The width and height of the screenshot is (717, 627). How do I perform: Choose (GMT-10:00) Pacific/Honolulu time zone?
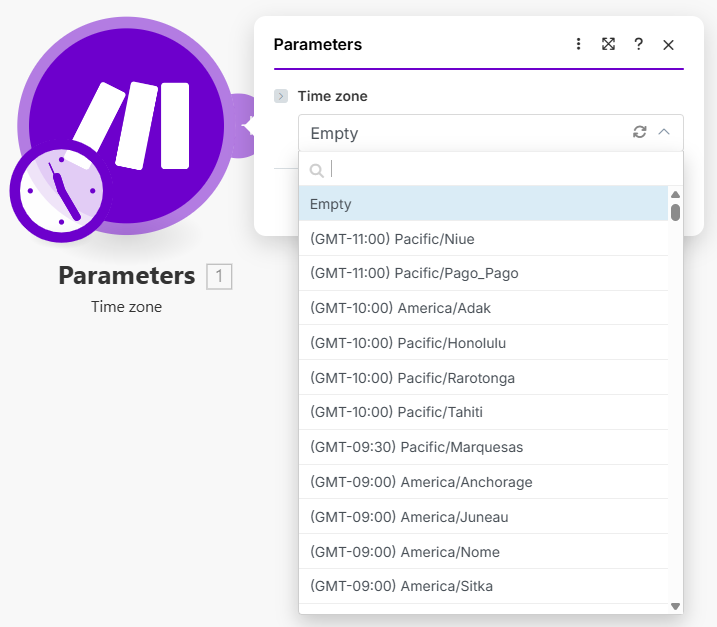483,343
